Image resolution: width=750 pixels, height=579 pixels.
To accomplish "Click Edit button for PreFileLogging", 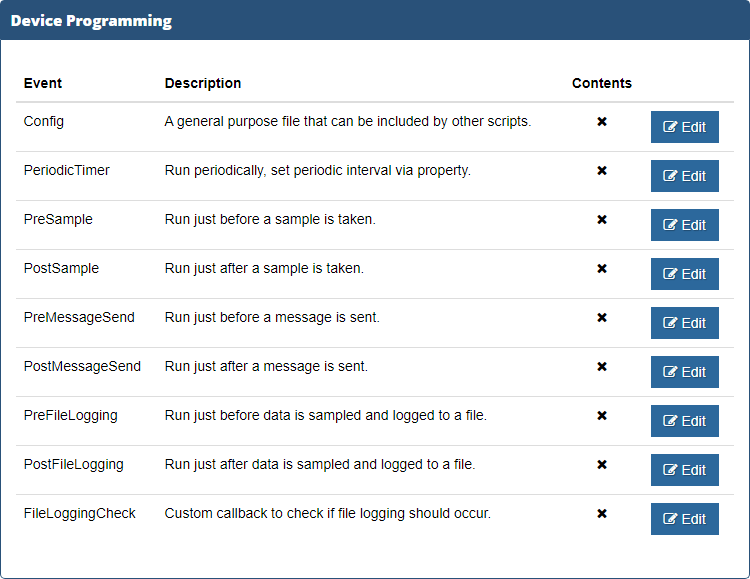I will point(684,421).
